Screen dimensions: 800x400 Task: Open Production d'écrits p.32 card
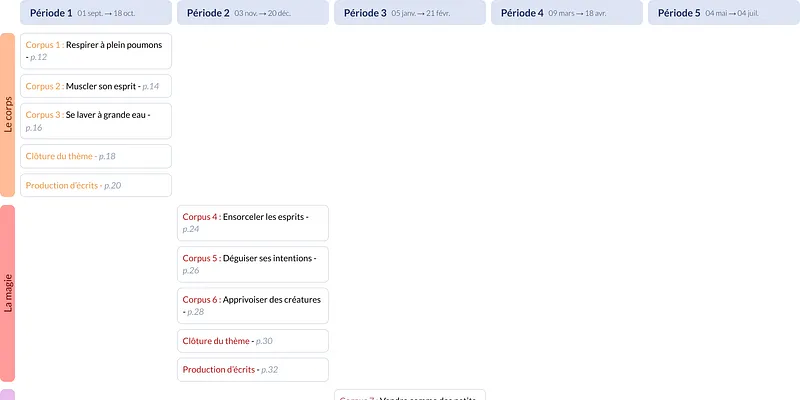(x=253, y=369)
